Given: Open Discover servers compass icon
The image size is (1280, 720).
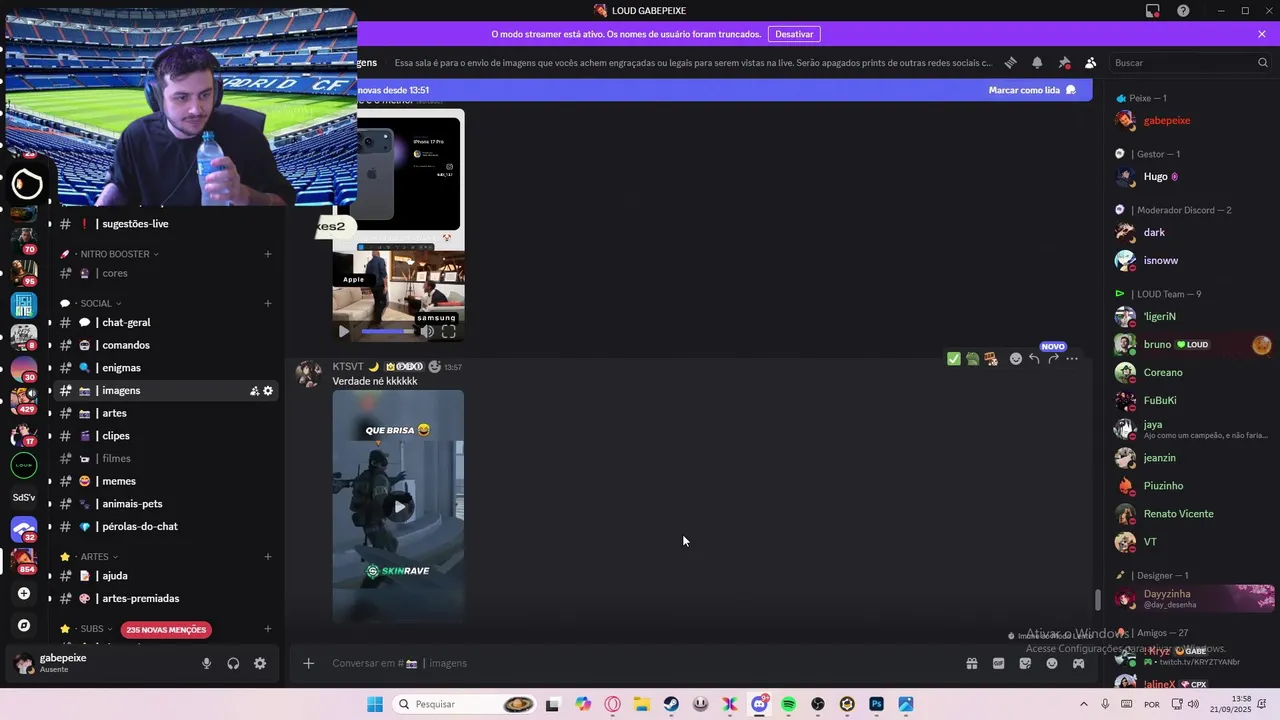Looking at the screenshot, I should pos(24,625).
